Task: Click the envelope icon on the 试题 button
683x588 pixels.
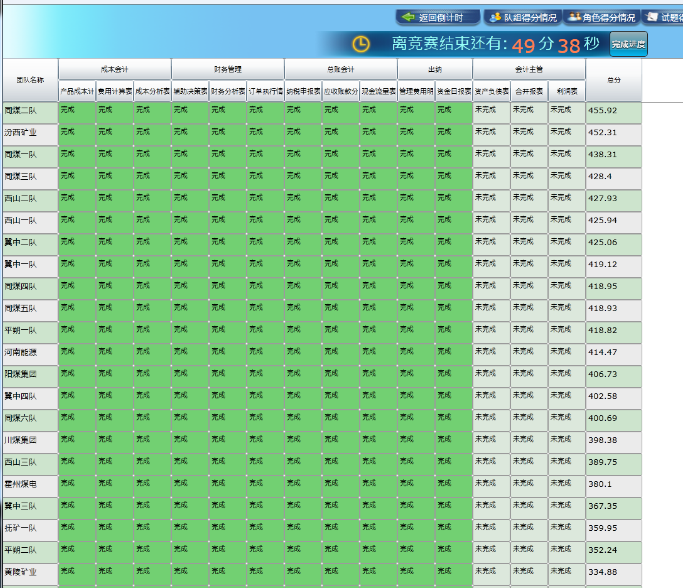Action: click(652, 17)
